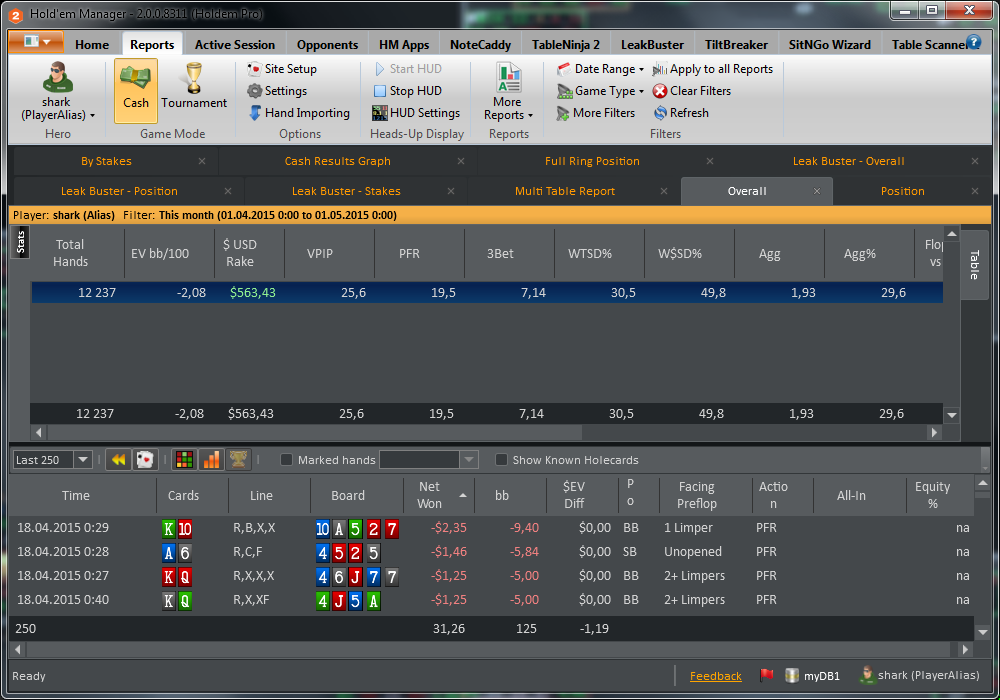Select Leak Buster - Position report tab
The image size is (1000, 700).
[x=119, y=191]
